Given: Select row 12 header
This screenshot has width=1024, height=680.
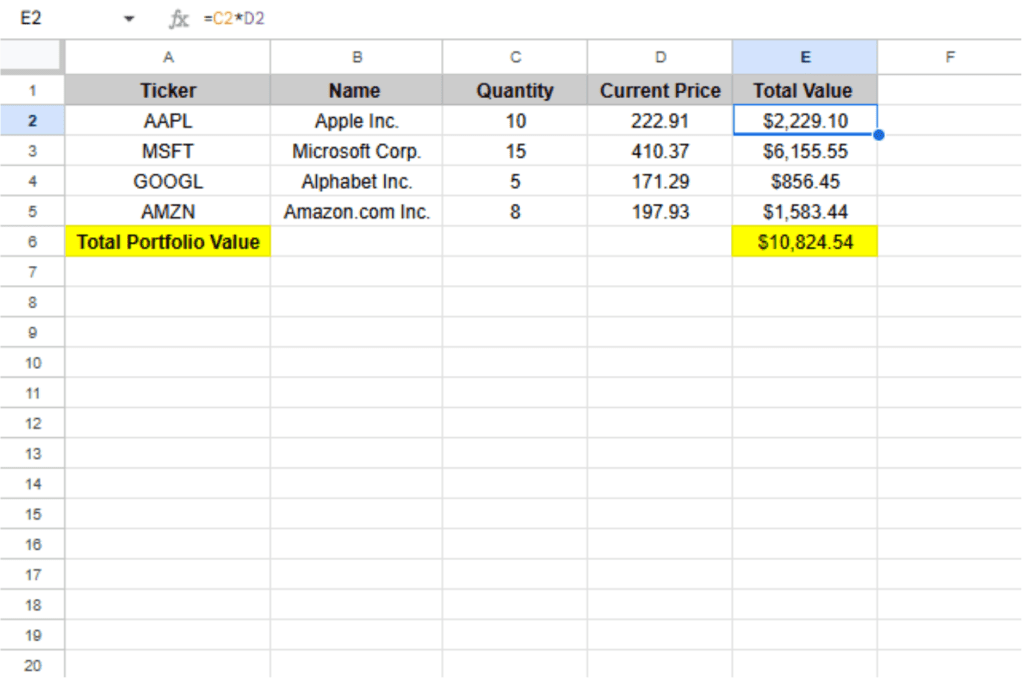Looking at the screenshot, I should (32, 423).
